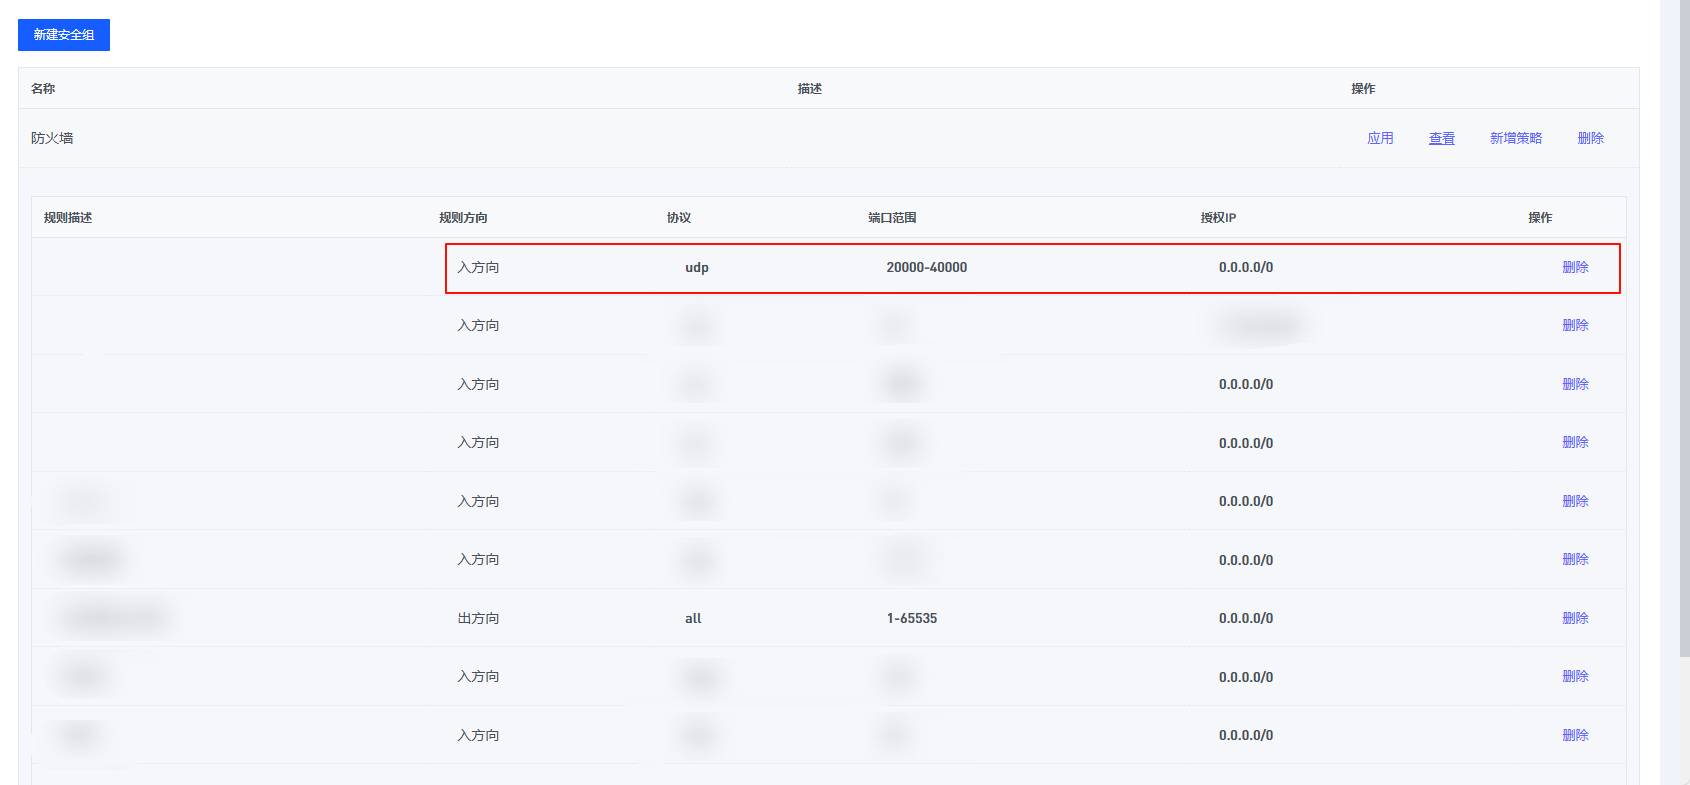The image size is (1690, 785).
Task: Click 应用 link for 防火墙 group
Action: tap(1380, 138)
